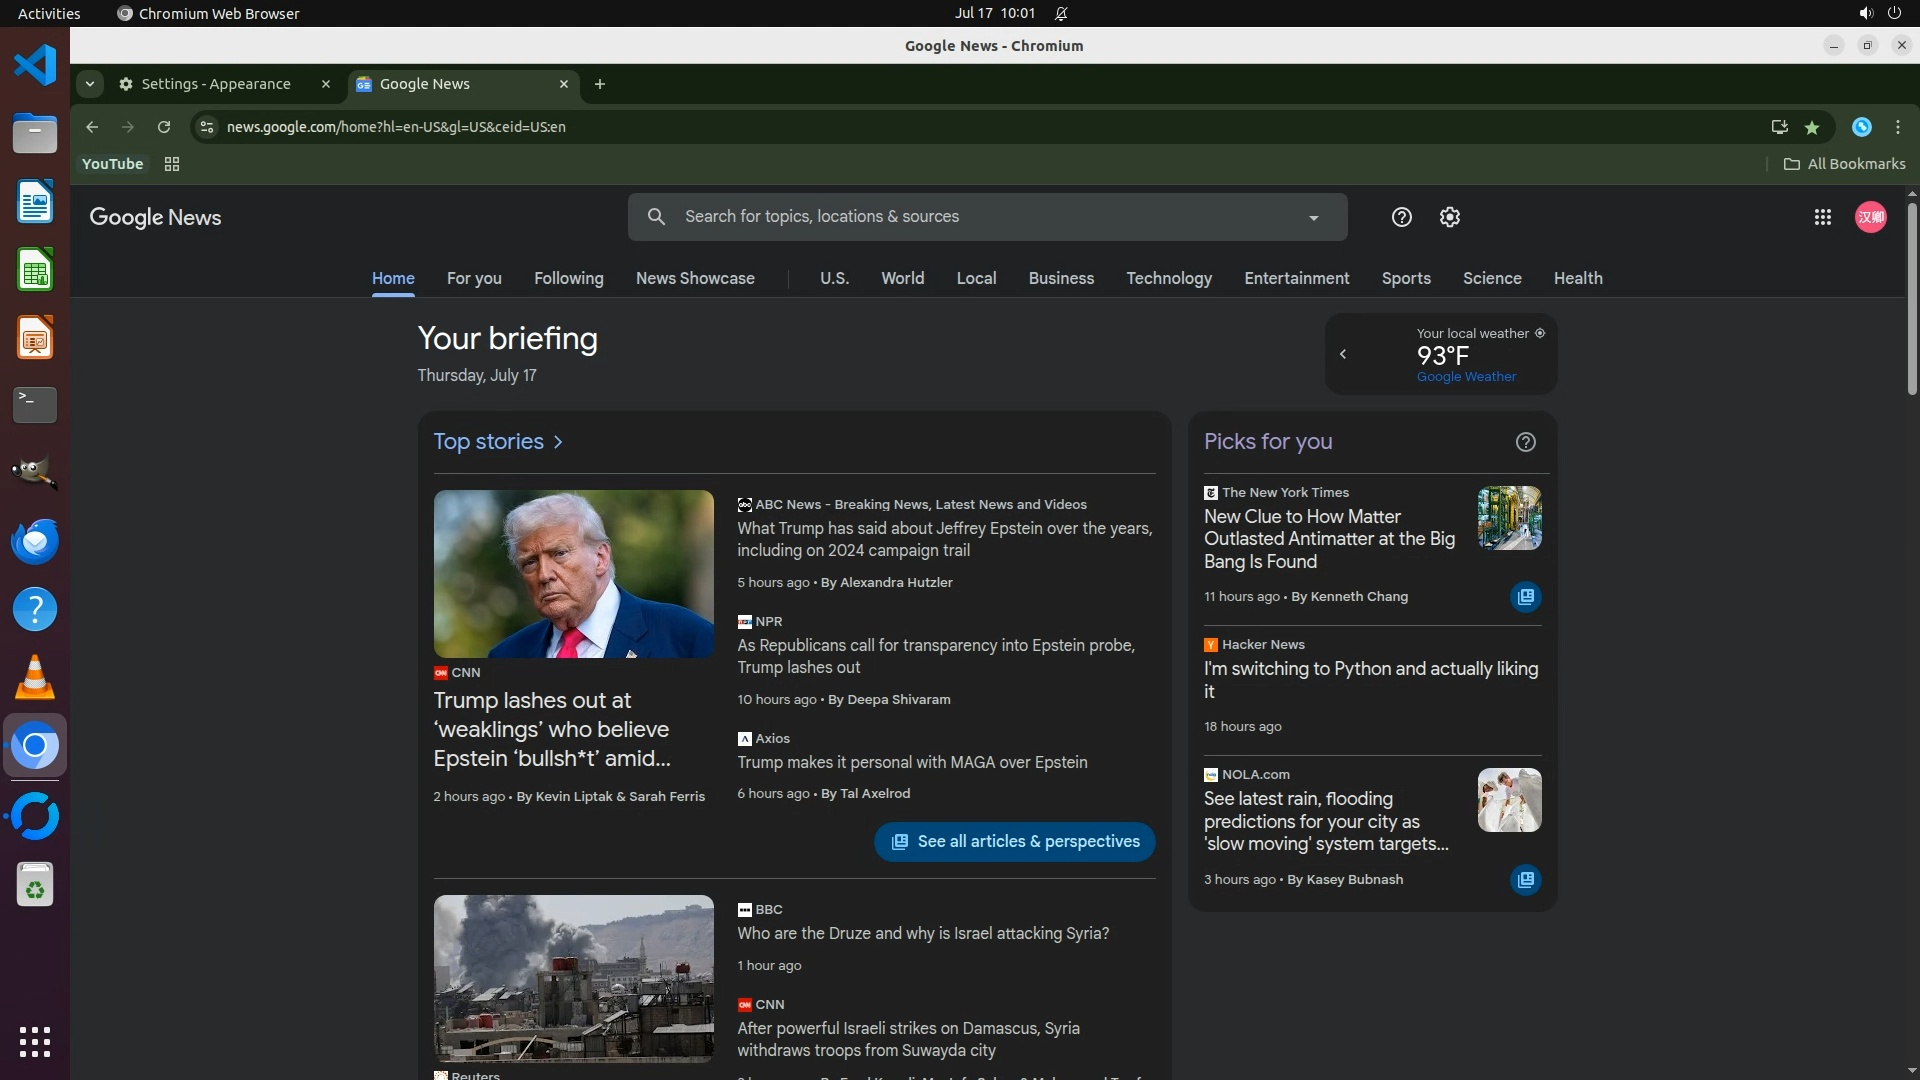This screenshot has height=1080, width=1920.
Task: Toggle notifications bell in top bar
Action: point(1061,13)
